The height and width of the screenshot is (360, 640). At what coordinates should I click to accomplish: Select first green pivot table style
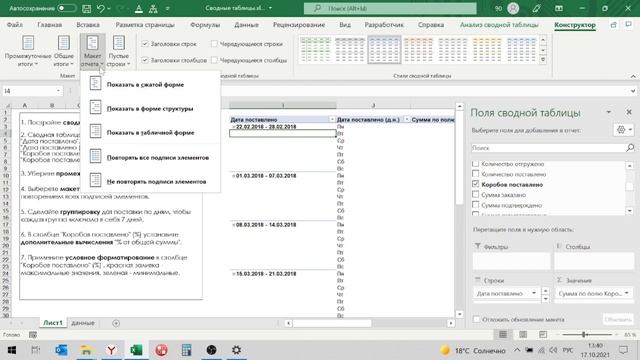pos(316,50)
